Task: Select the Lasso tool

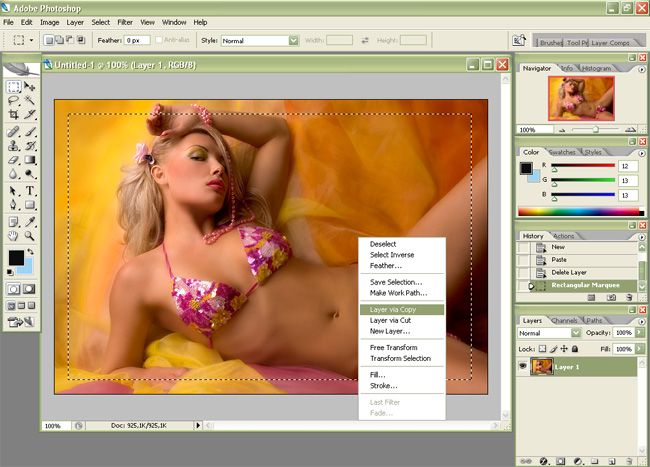Action: click(14, 100)
